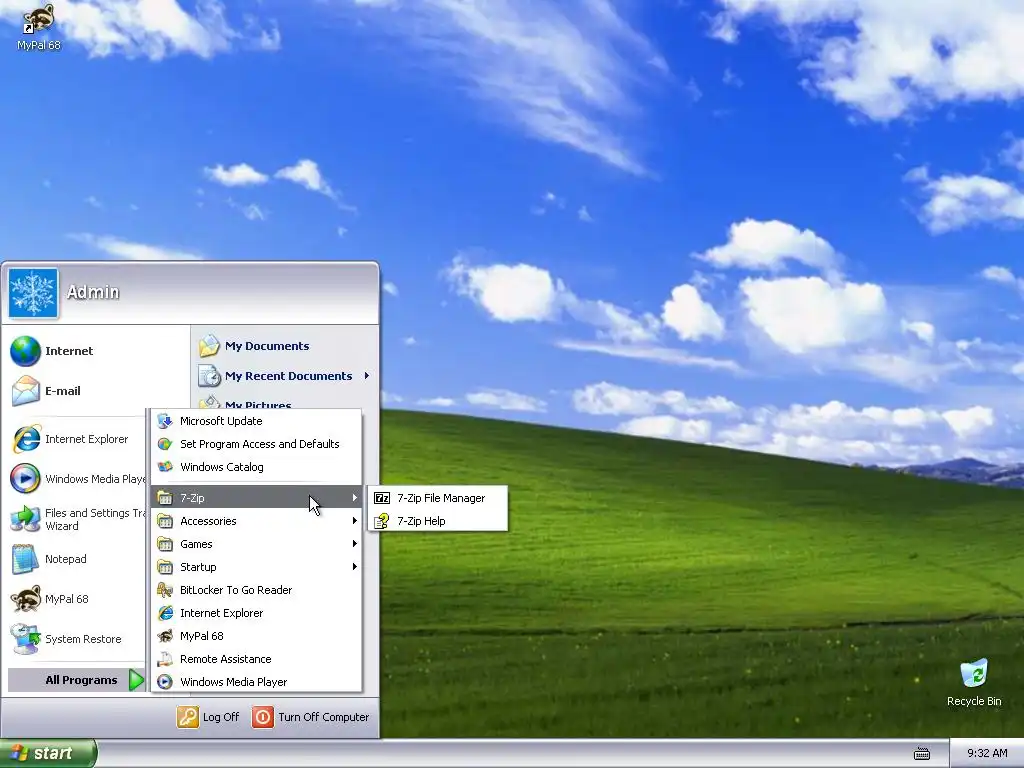Click the Admin user name text

point(93,292)
